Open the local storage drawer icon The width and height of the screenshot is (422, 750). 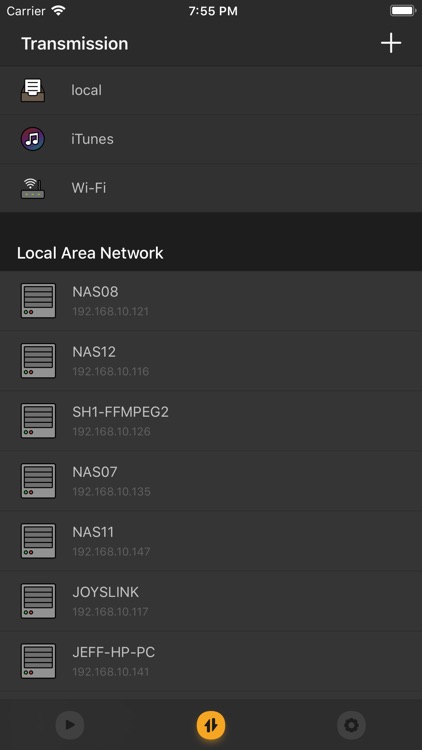pos(33,90)
